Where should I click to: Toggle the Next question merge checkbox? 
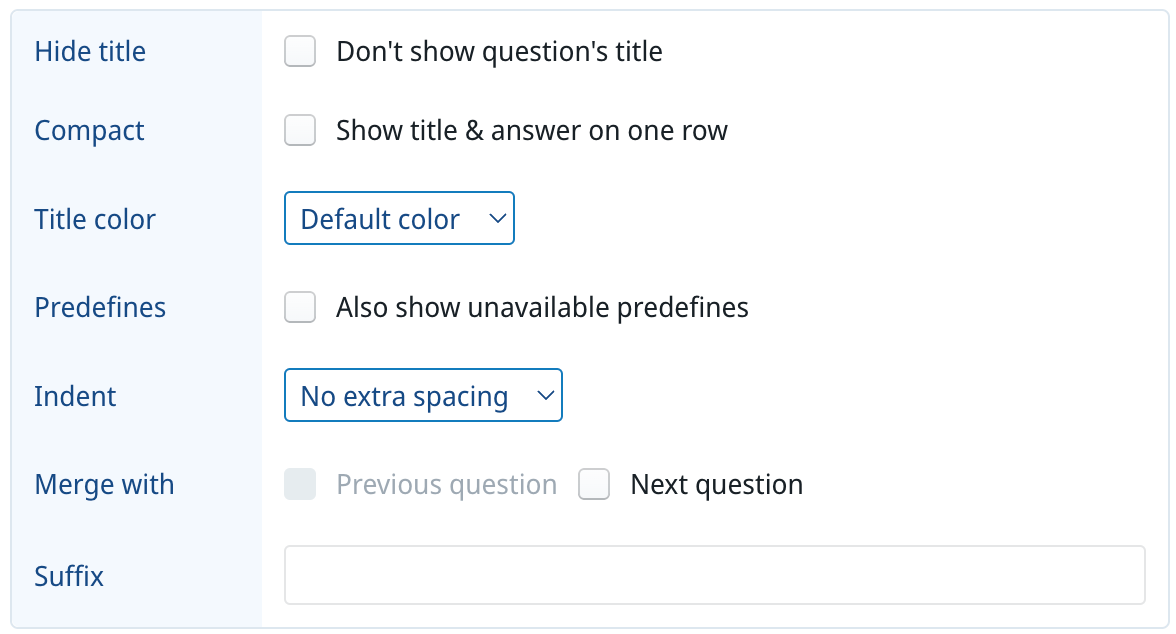[x=594, y=485]
